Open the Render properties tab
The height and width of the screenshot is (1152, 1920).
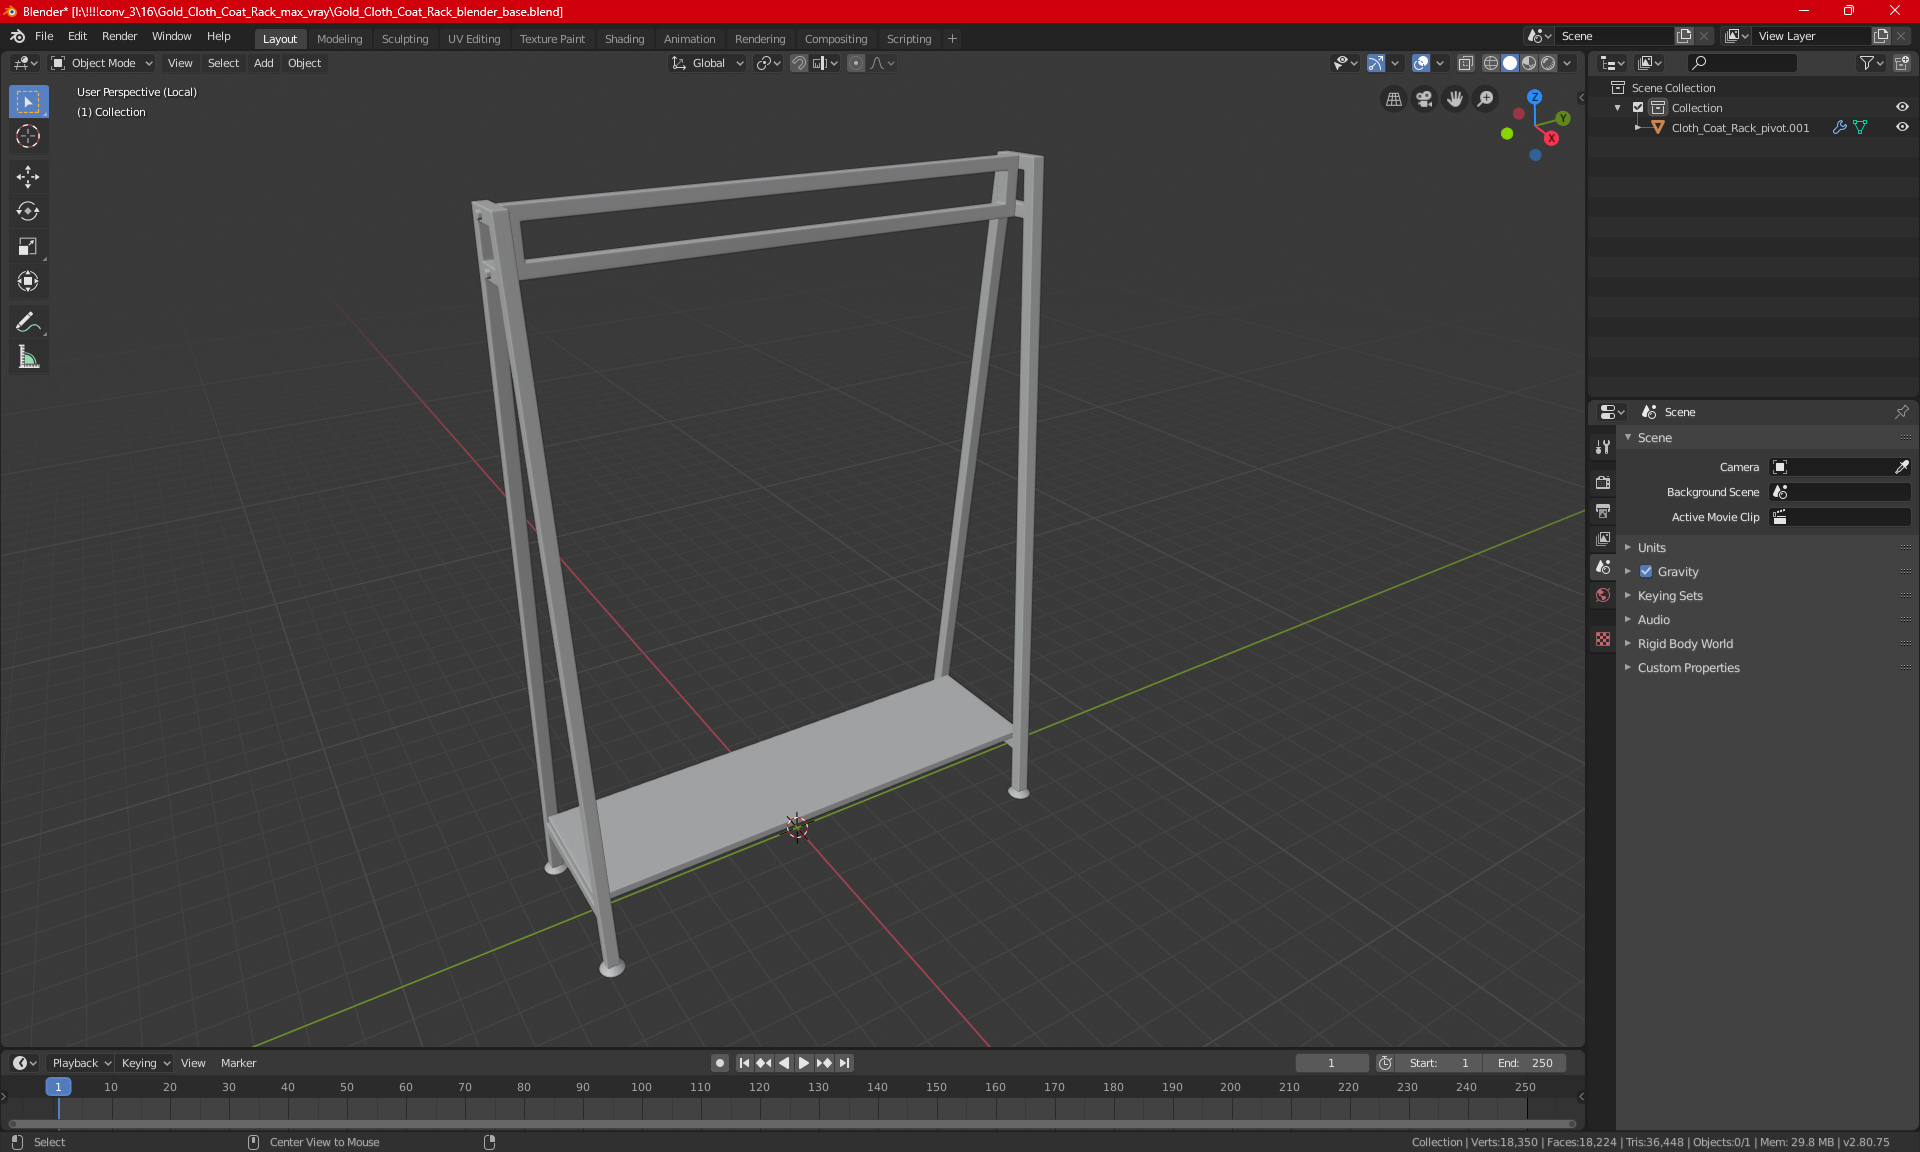[1603, 482]
